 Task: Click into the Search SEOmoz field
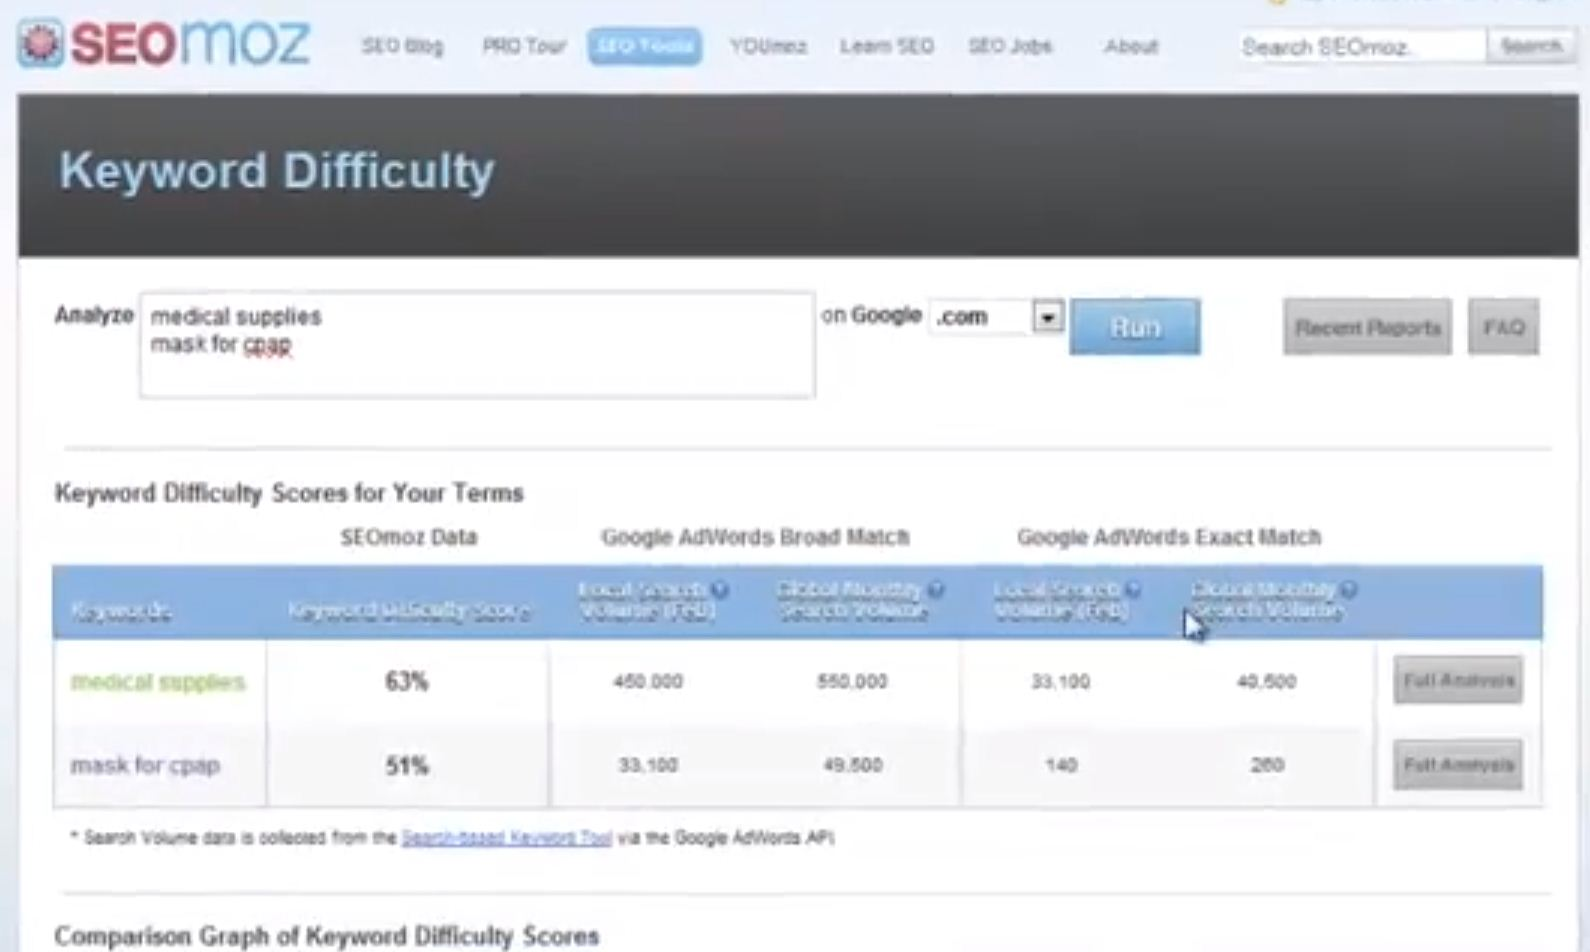click(x=1362, y=46)
